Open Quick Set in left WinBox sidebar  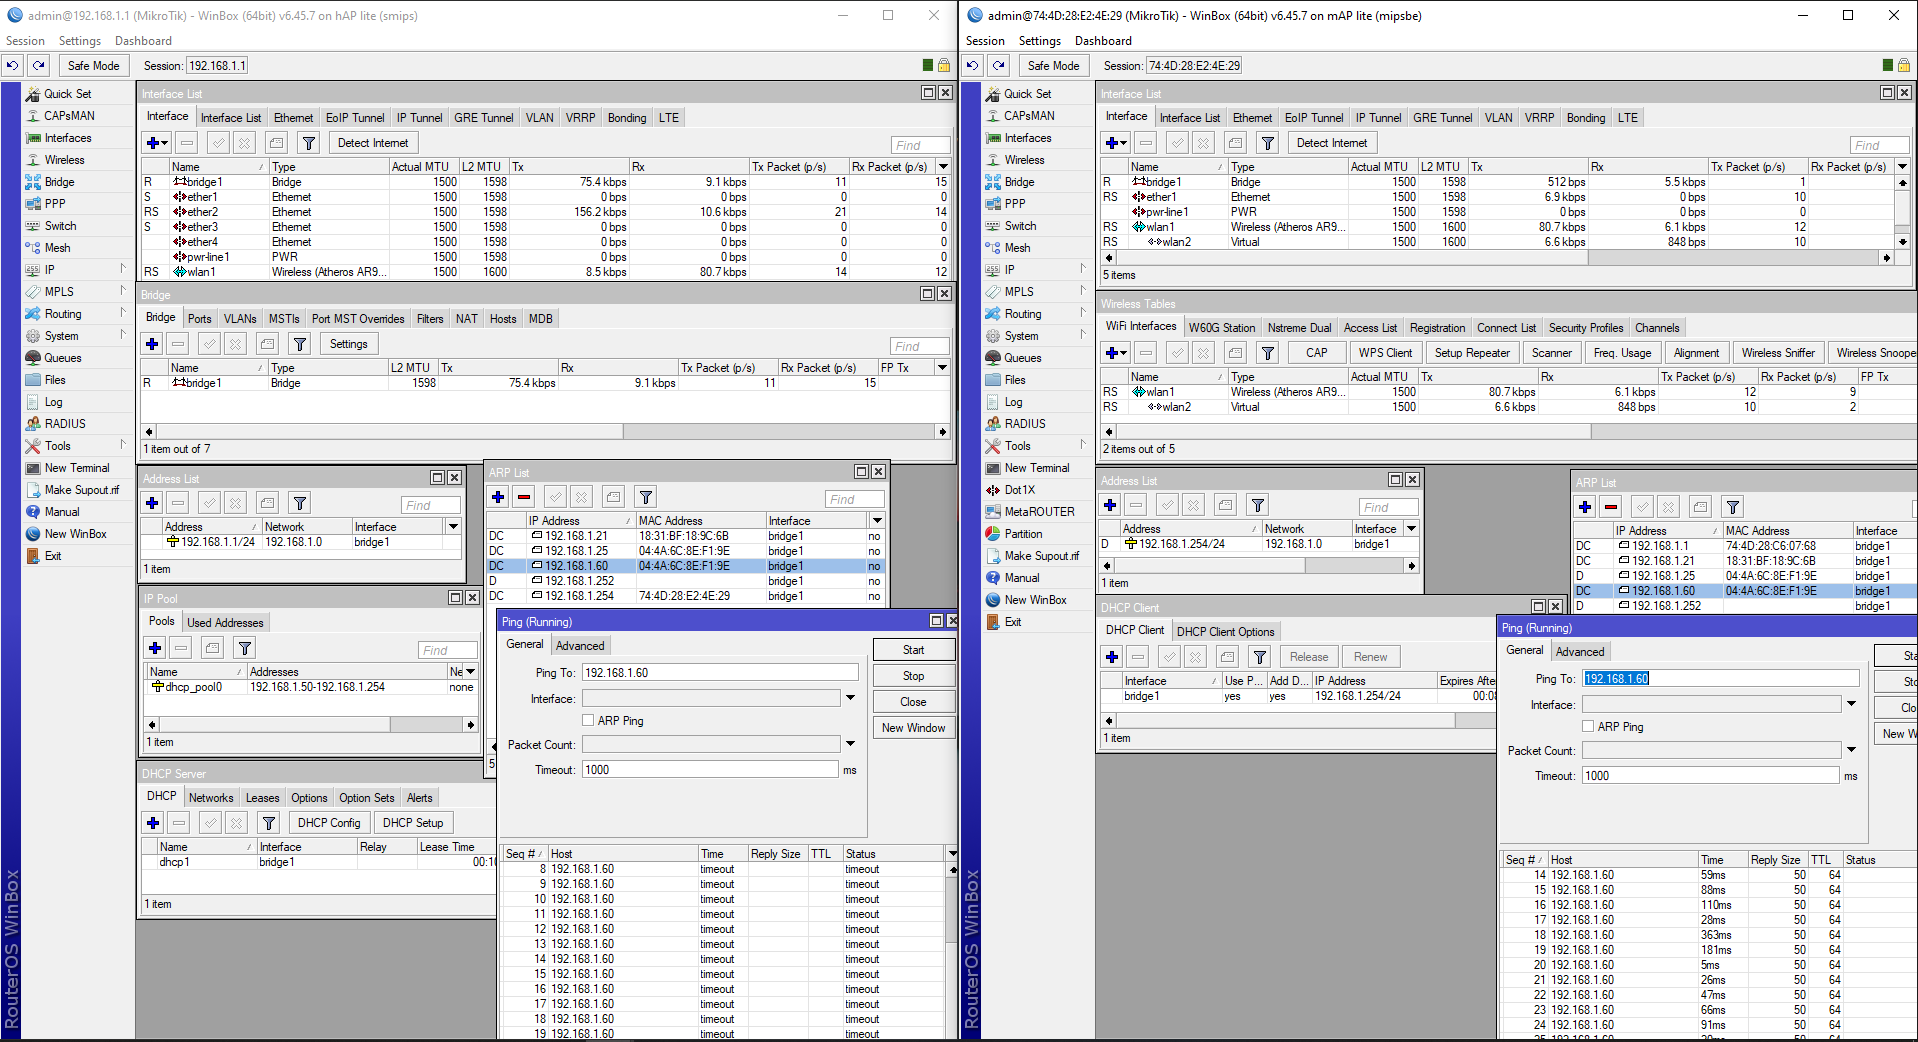point(67,94)
